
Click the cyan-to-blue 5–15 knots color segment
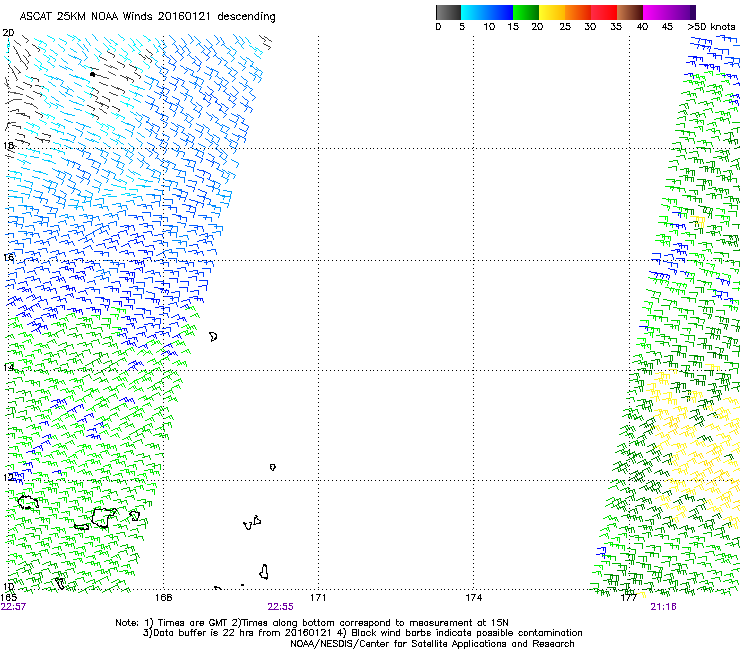[487, 12]
